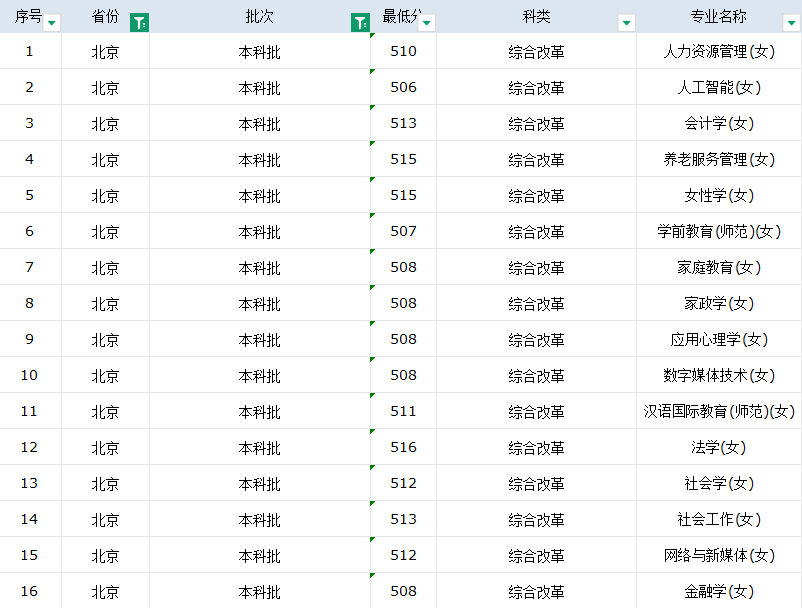Click the cell 社会工作(女)
This screenshot has height=608, width=802.
coord(719,519)
